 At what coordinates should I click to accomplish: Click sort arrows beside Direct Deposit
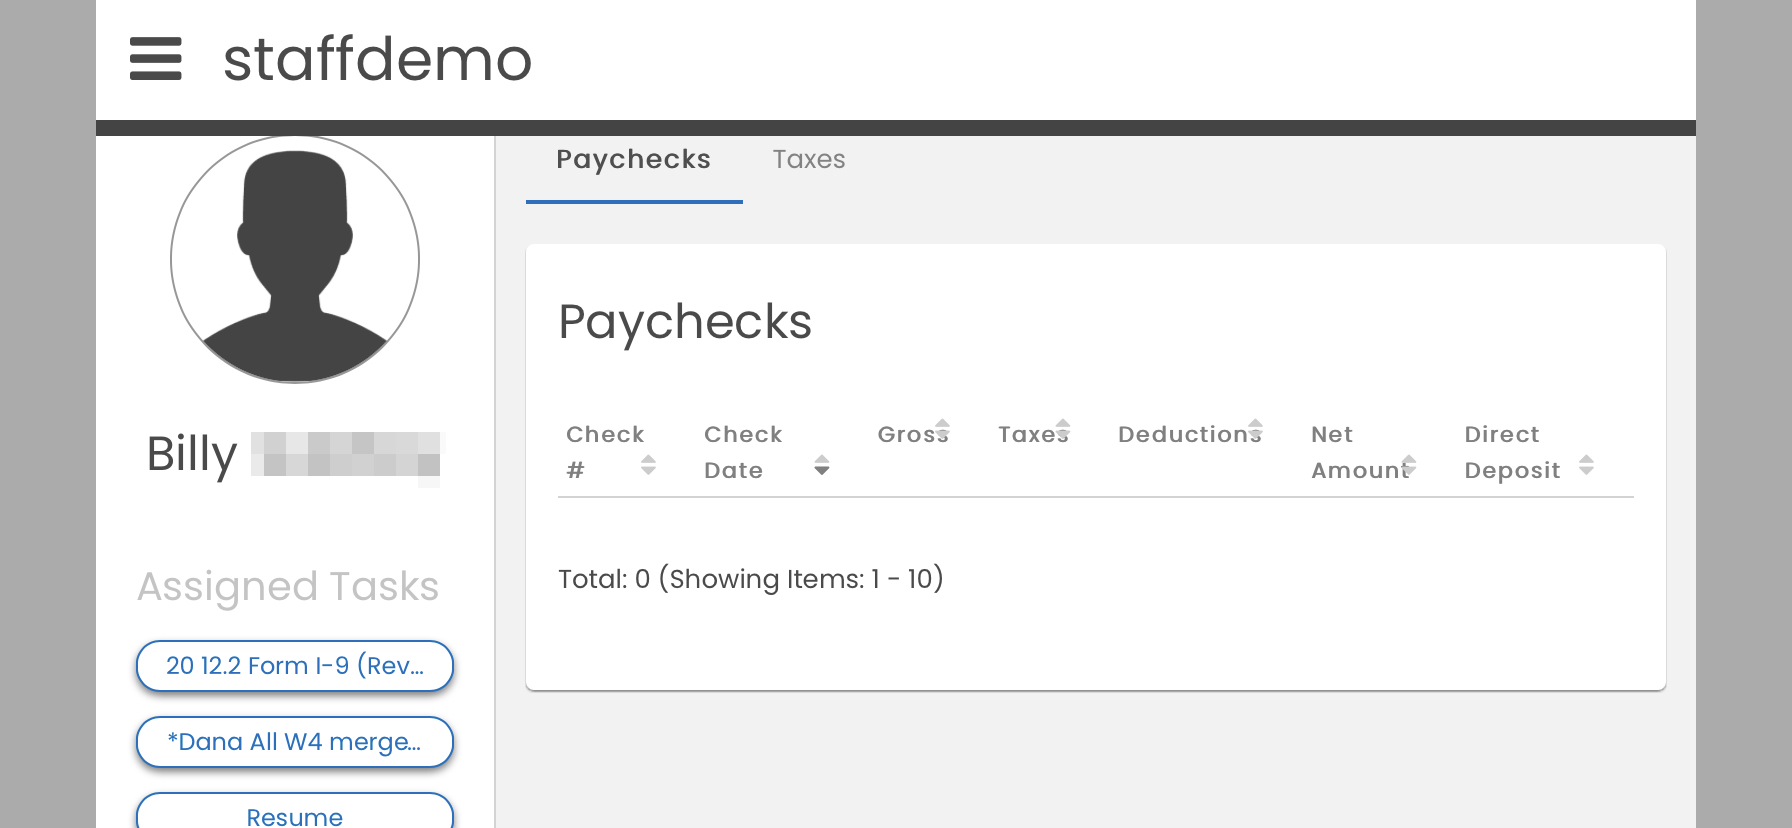coord(1586,465)
